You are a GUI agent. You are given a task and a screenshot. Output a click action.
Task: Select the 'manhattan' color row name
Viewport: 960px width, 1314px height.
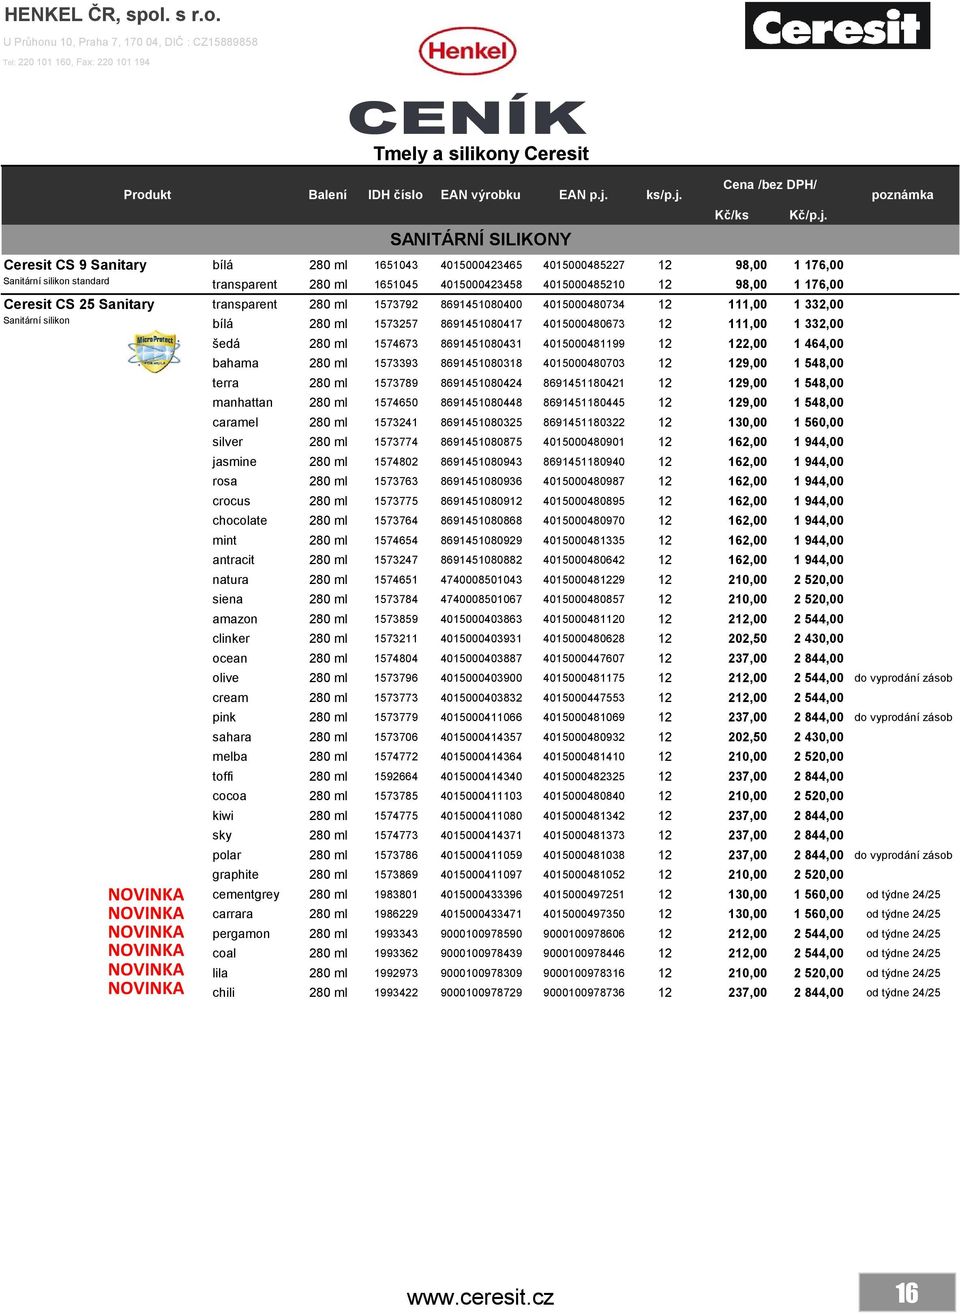(242, 402)
